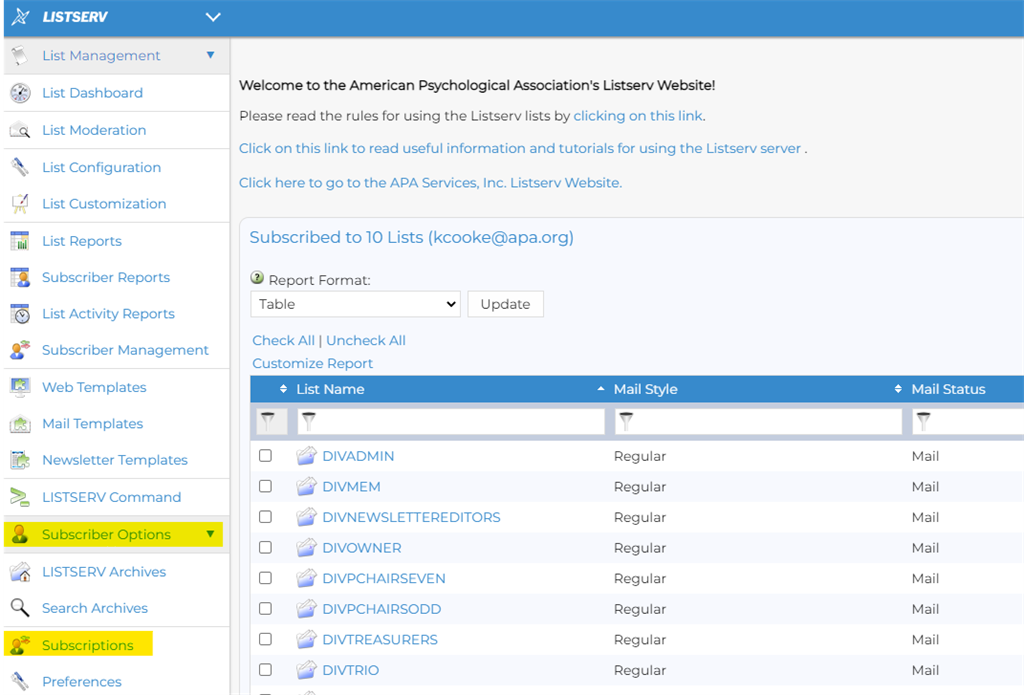Open List Moderation menu item

pos(94,130)
